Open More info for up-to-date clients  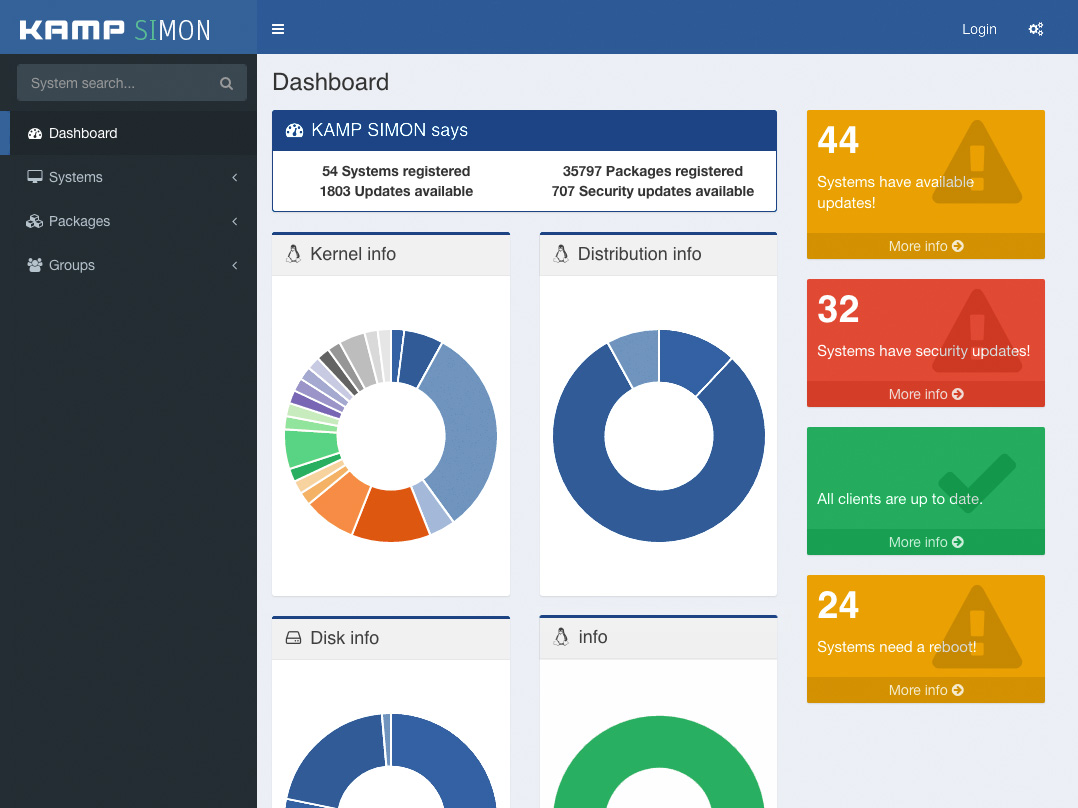click(x=925, y=542)
